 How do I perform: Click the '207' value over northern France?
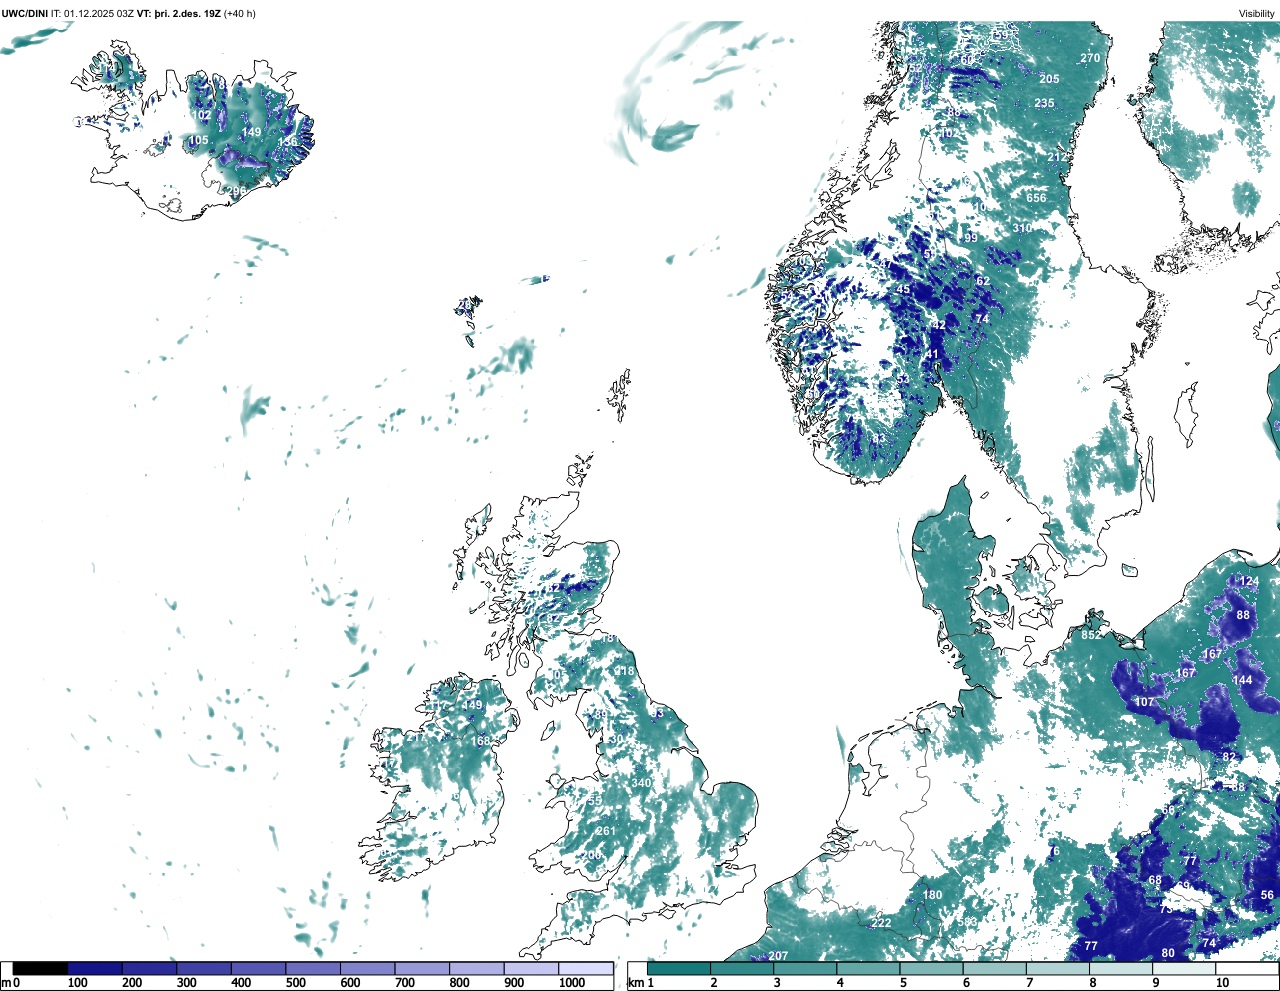click(x=778, y=957)
